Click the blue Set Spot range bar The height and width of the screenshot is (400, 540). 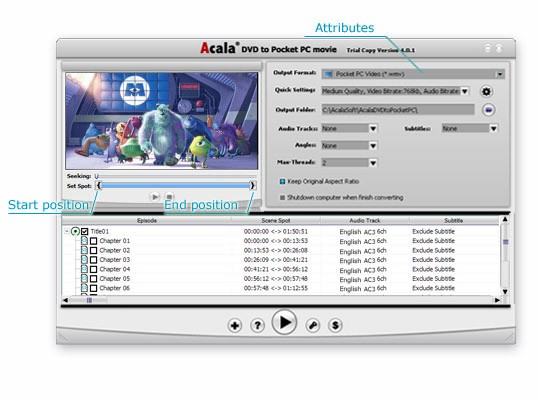[176, 186]
